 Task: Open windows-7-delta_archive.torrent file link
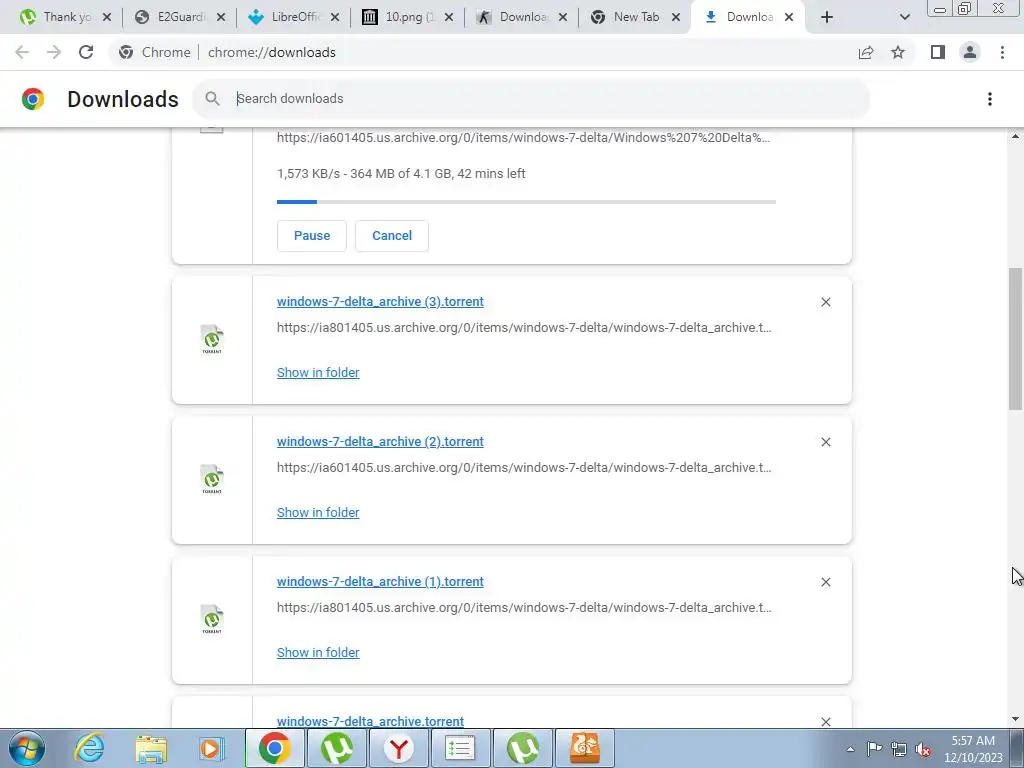pyautogui.click(x=370, y=721)
